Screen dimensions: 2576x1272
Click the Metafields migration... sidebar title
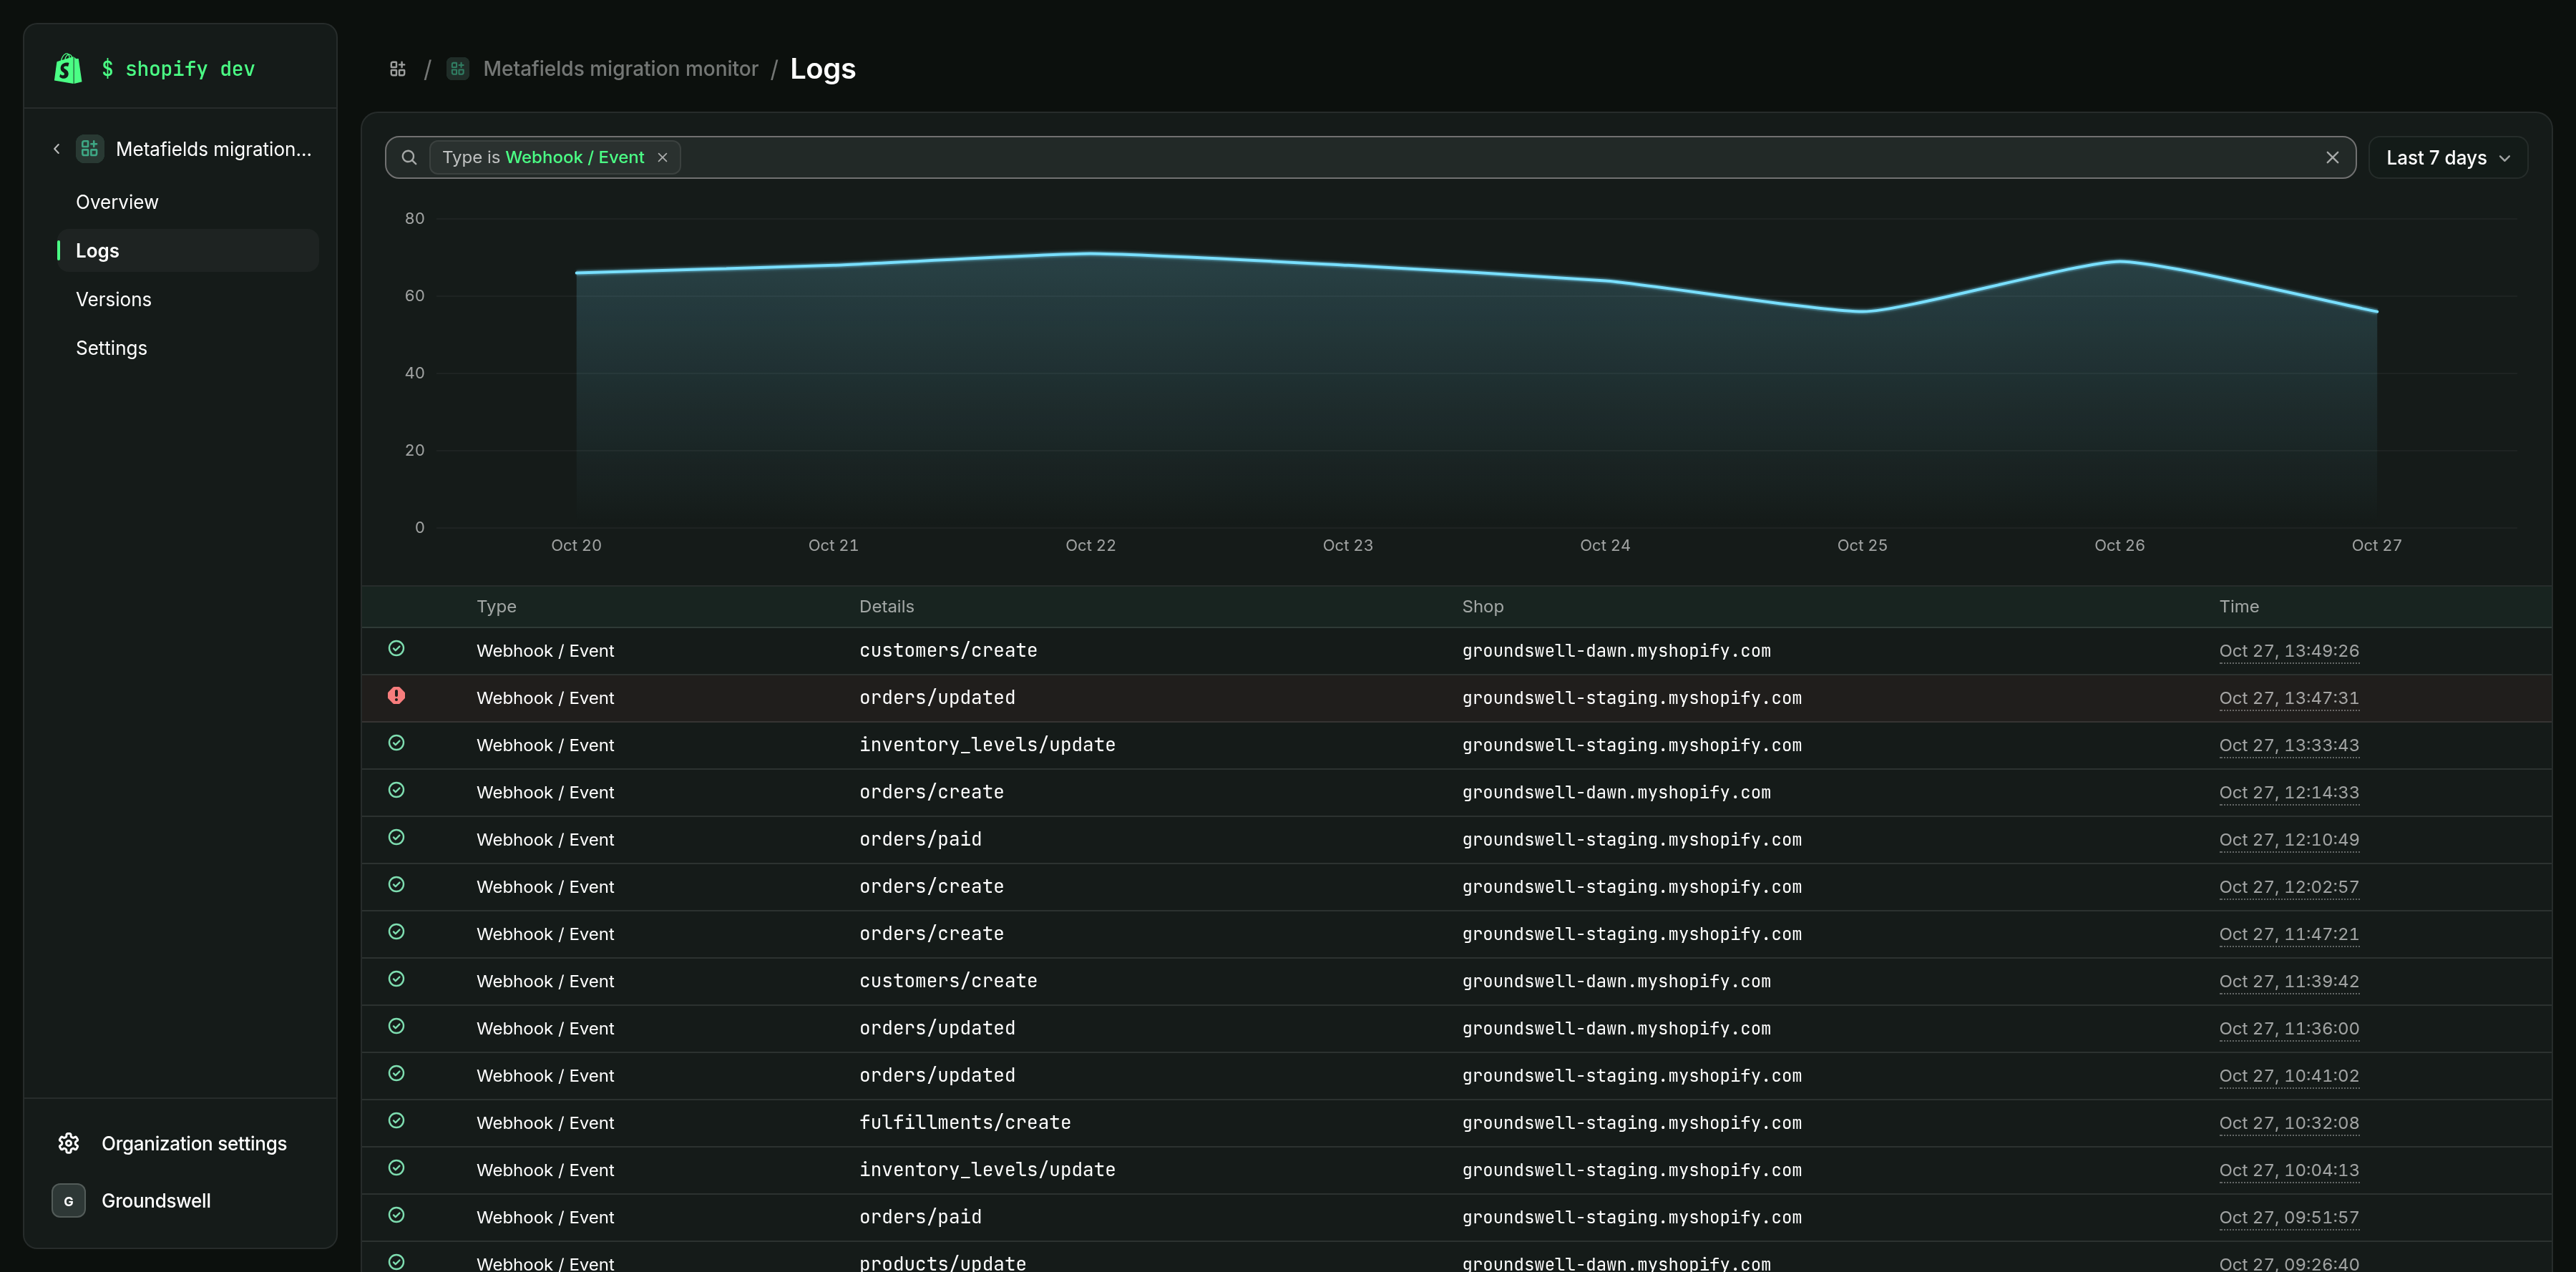pyautogui.click(x=214, y=149)
